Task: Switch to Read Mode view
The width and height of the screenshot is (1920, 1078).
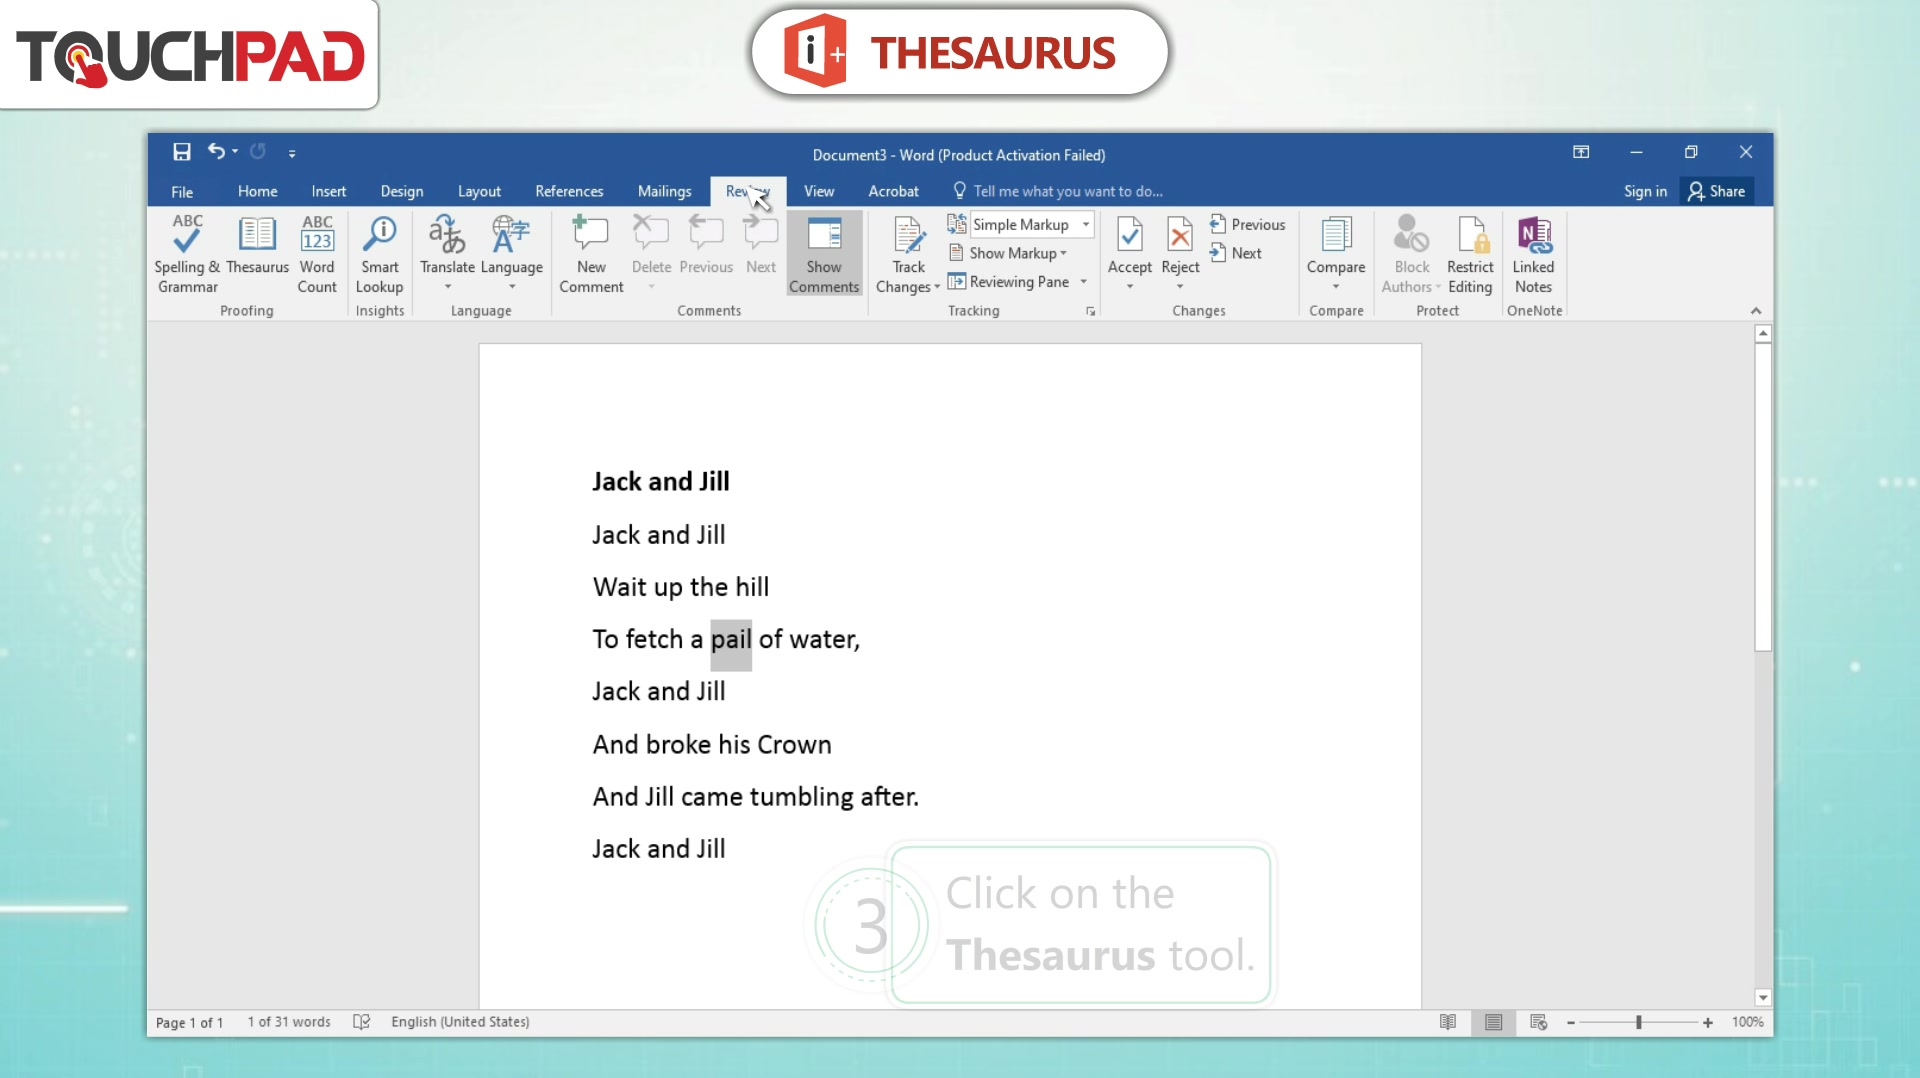Action: (x=1447, y=1022)
